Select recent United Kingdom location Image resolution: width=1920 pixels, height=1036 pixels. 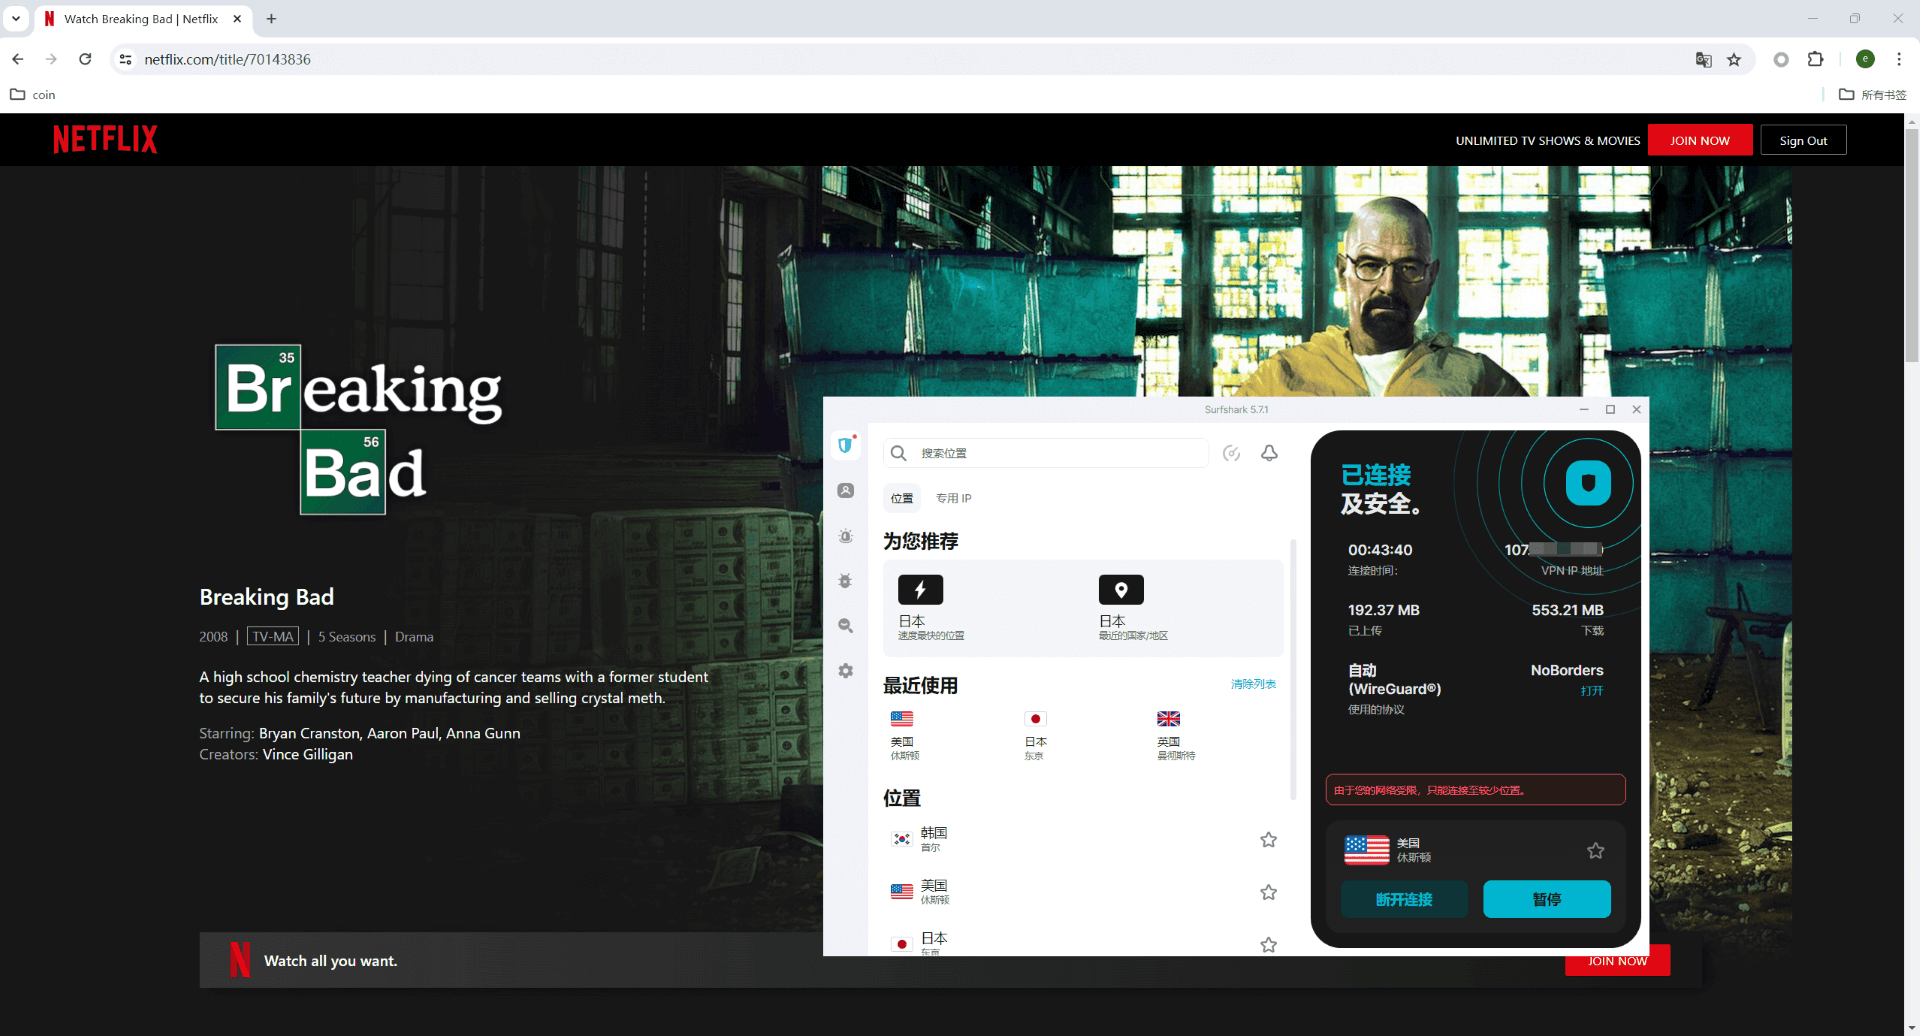pyautogui.click(x=1176, y=735)
